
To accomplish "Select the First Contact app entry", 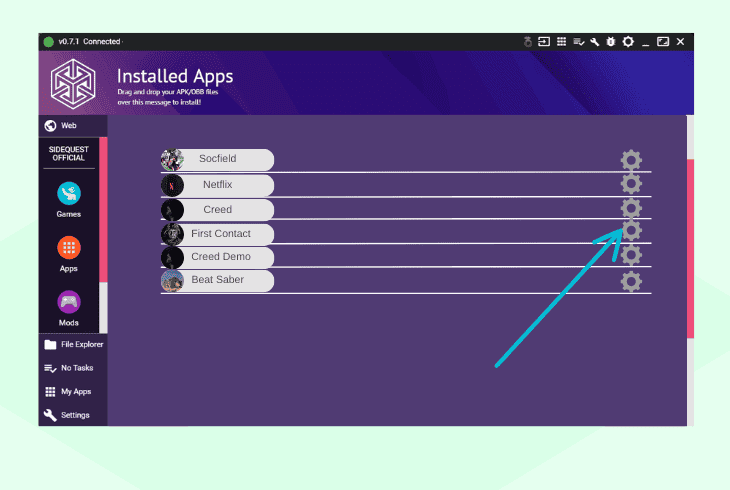I will [217, 234].
